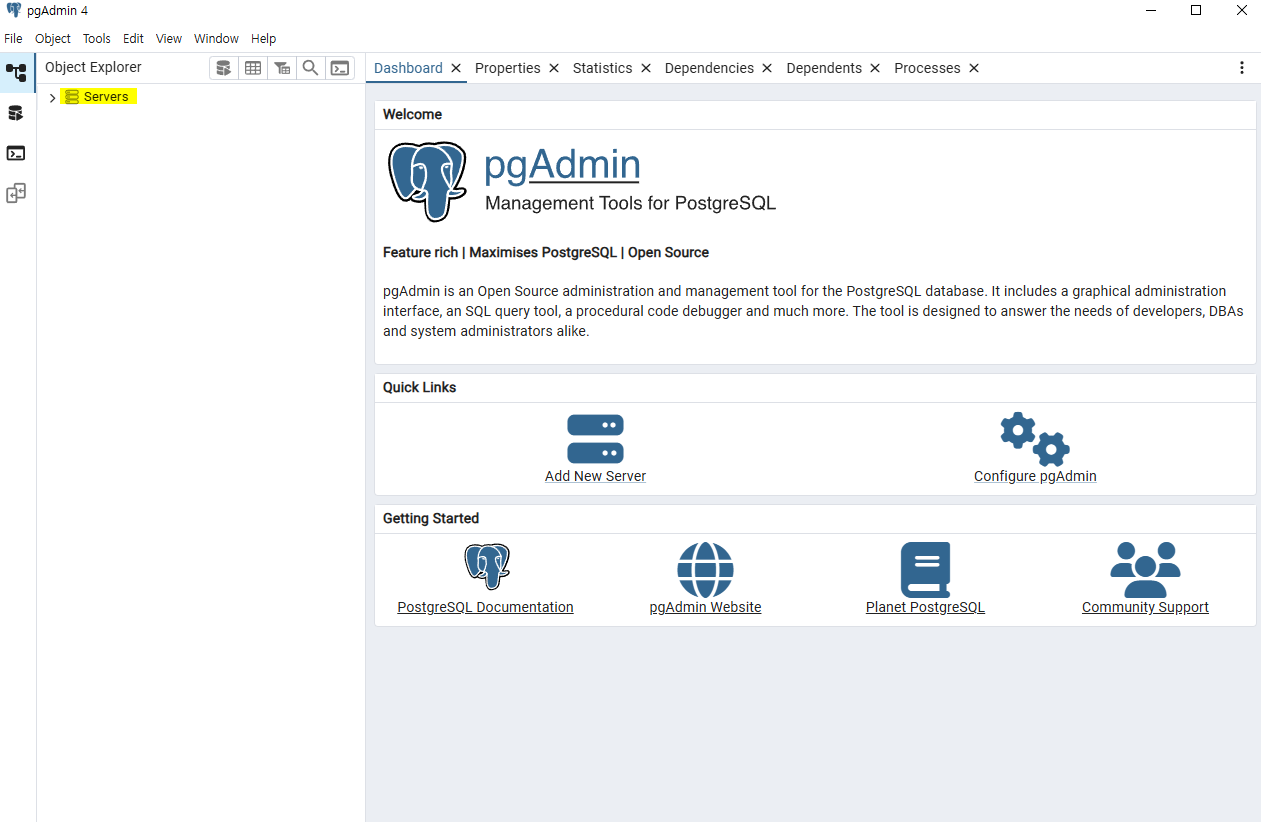This screenshot has height=822, width=1261.
Task: Click the Filtered Rows toolbar icon
Action: point(282,68)
